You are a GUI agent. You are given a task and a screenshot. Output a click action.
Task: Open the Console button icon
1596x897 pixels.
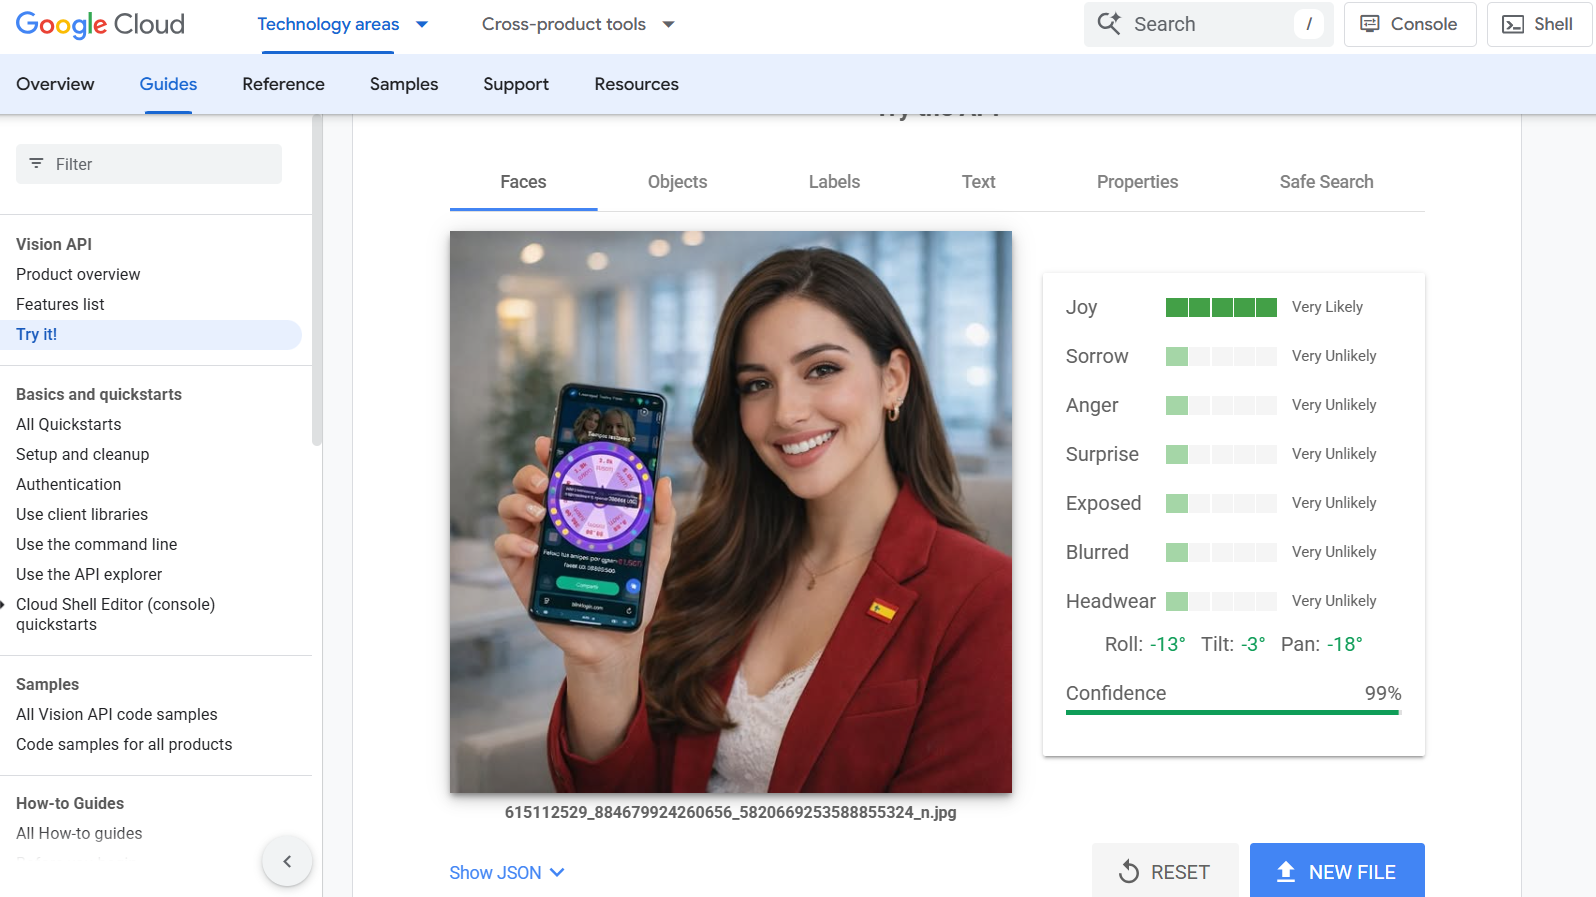pos(1370,24)
